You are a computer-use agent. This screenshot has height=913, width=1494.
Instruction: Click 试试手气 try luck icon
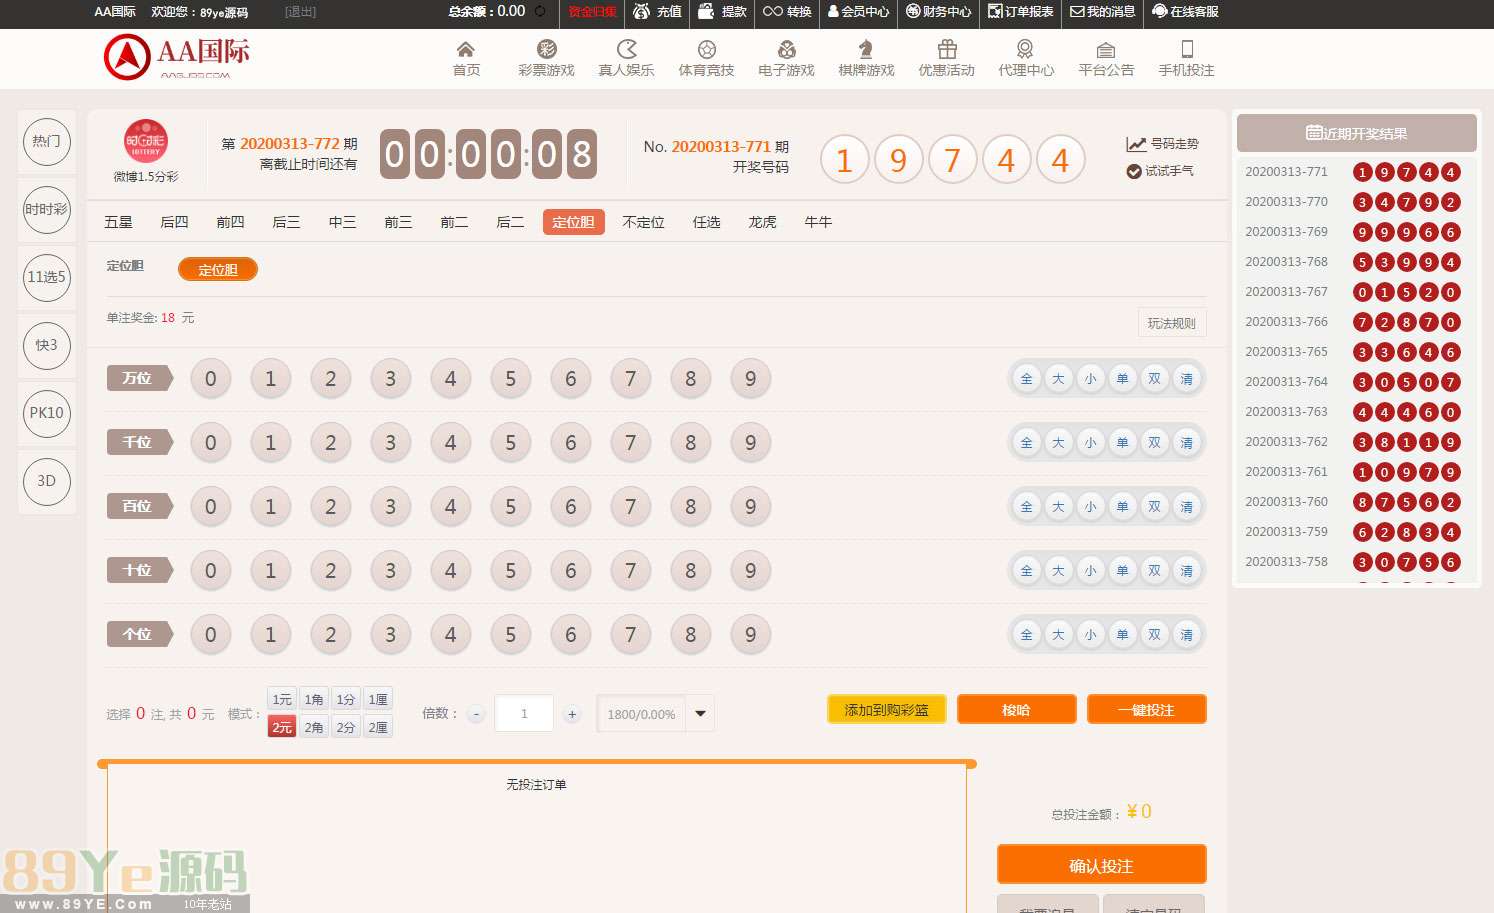pyautogui.click(x=1133, y=171)
